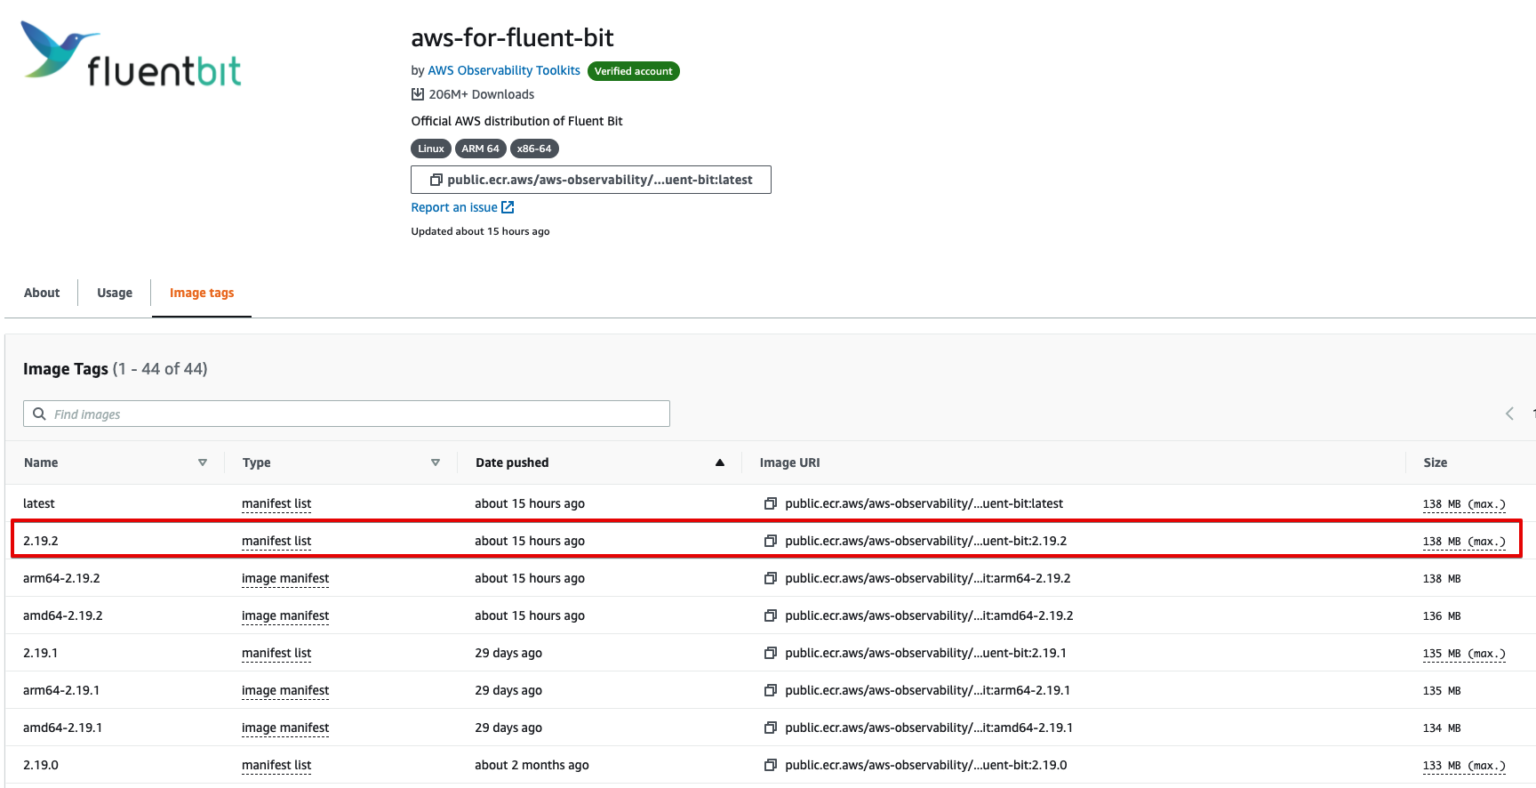The image size is (1536, 788).
Task: Switch to the Usage tab
Action: (114, 292)
